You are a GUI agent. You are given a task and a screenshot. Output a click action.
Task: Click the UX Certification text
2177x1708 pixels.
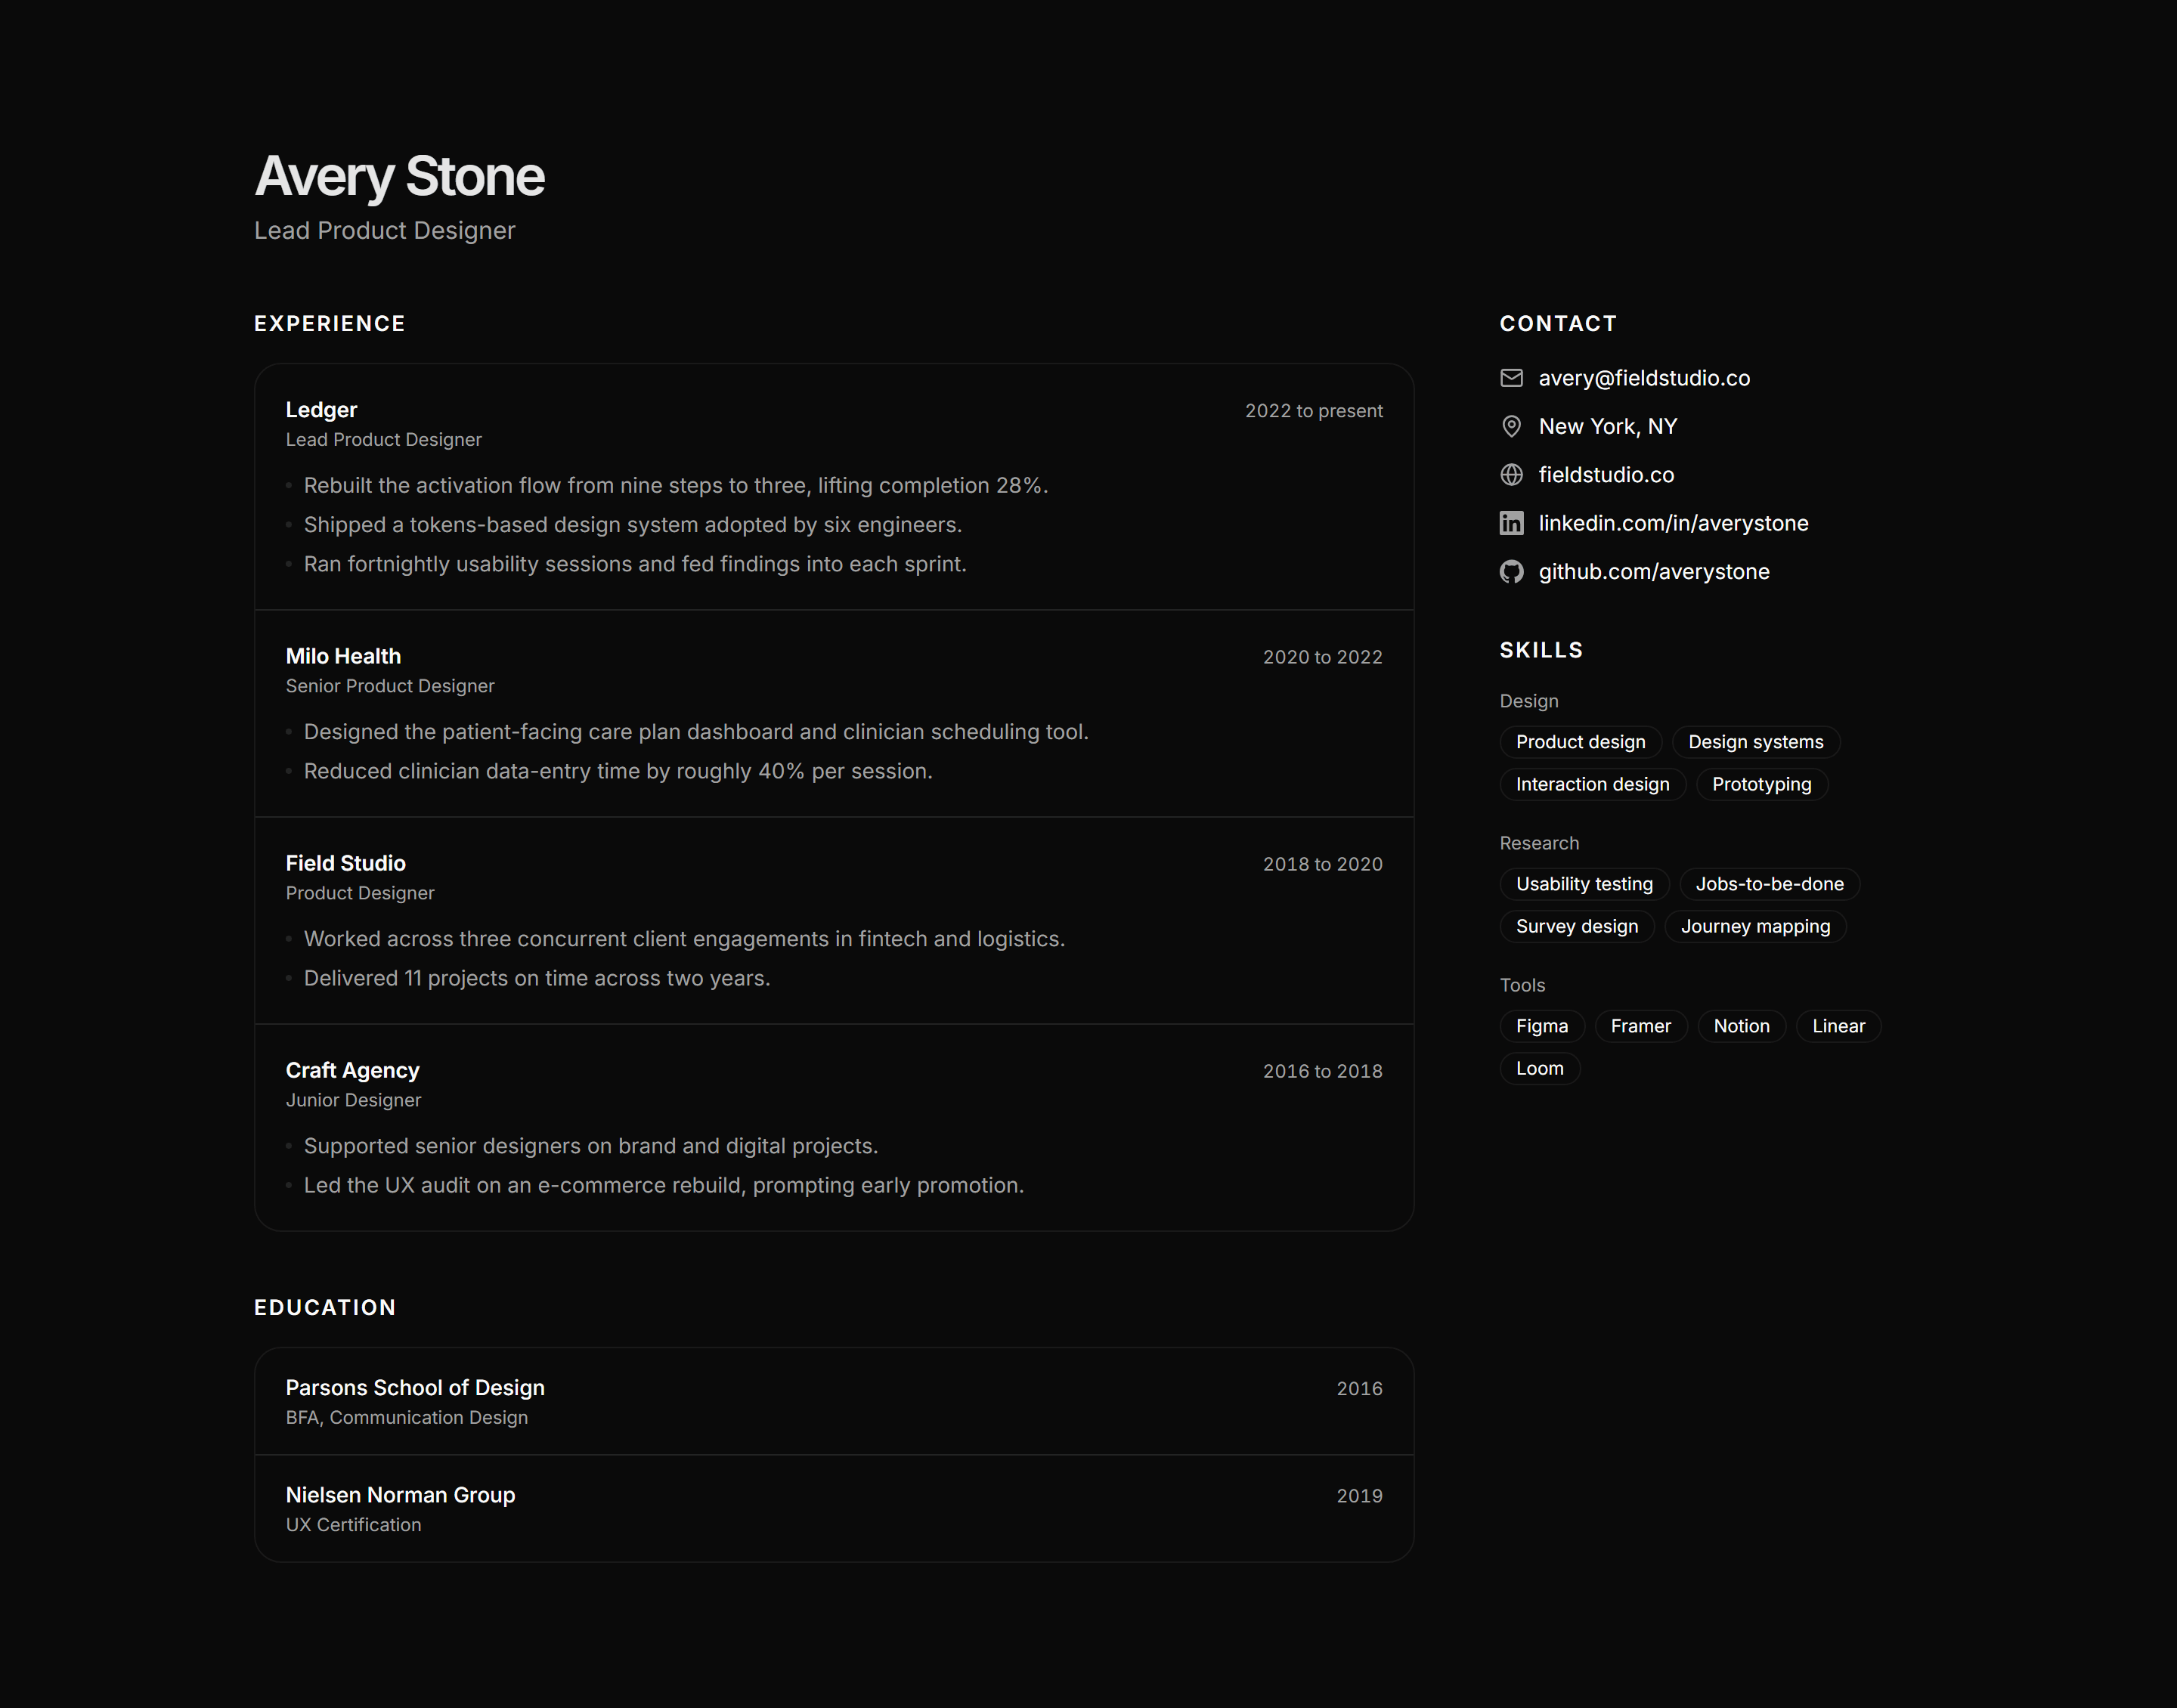[353, 1525]
